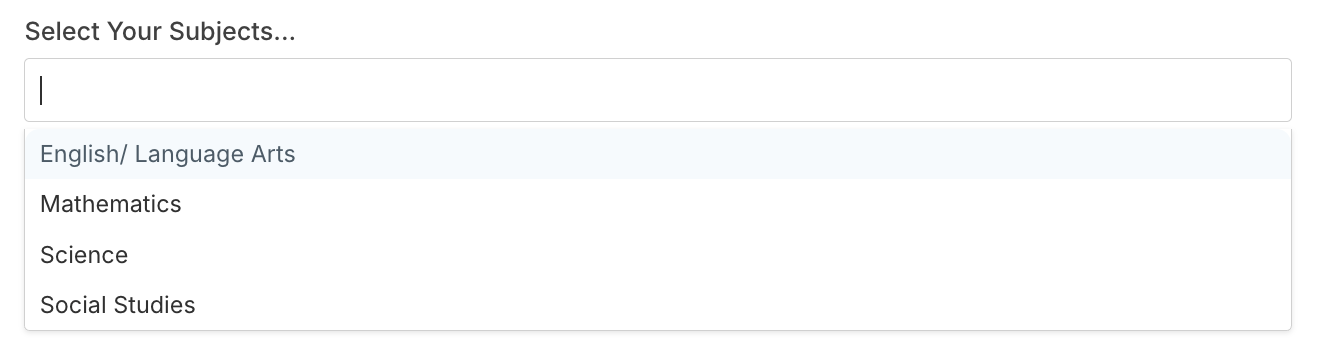Pick Science in the dropdown list
The width and height of the screenshot is (1332, 364).
pyautogui.click(x=658, y=255)
